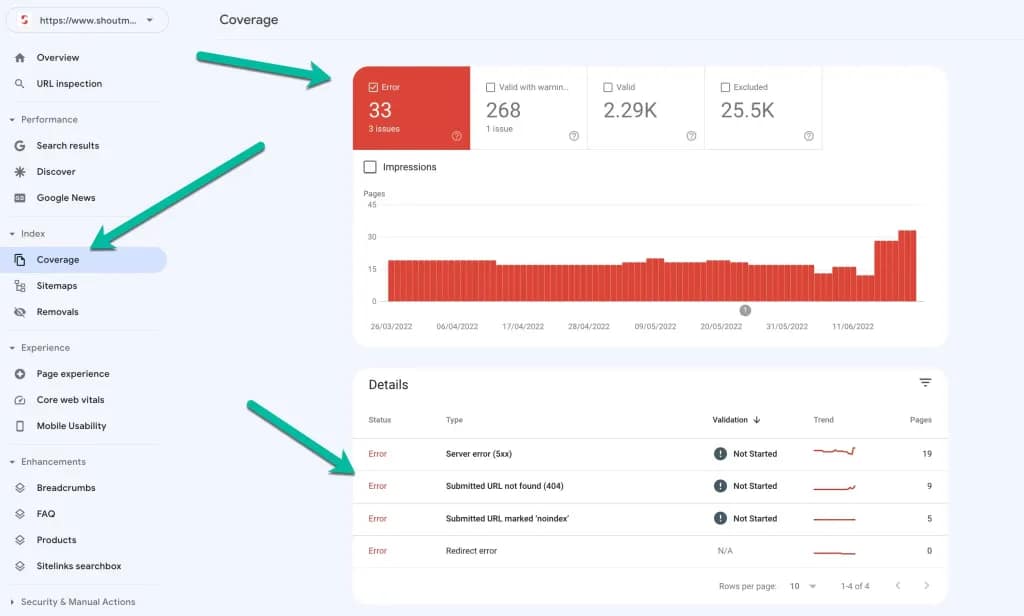Screen dimensions: 1024x616
Task: Click the help icon on Valid card
Action: [691, 136]
